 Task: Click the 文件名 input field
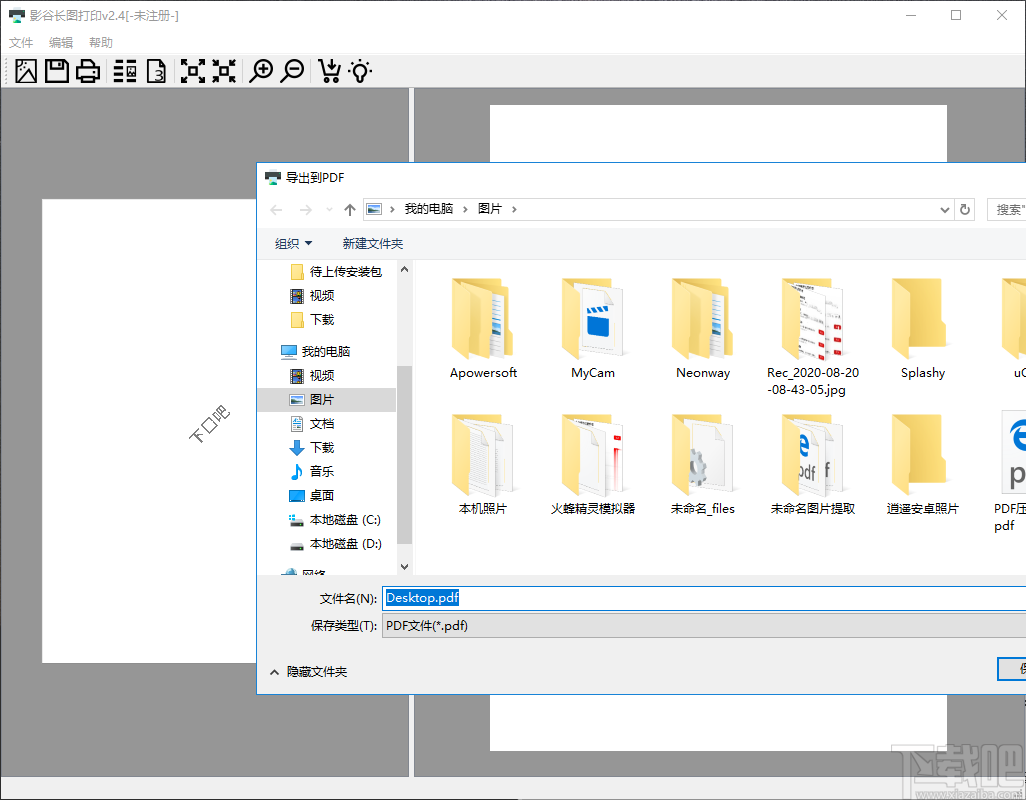(x=704, y=598)
